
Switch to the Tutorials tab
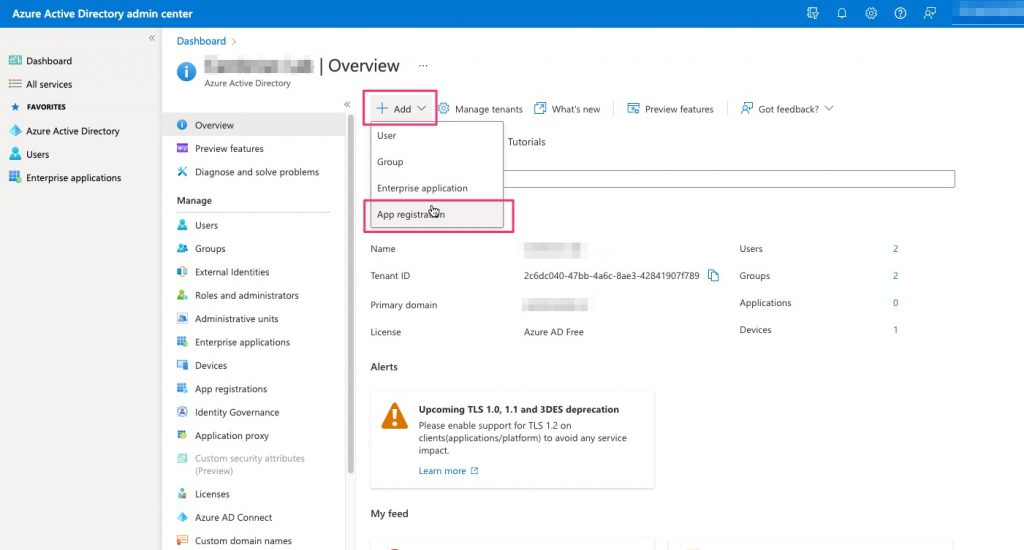click(526, 142)
